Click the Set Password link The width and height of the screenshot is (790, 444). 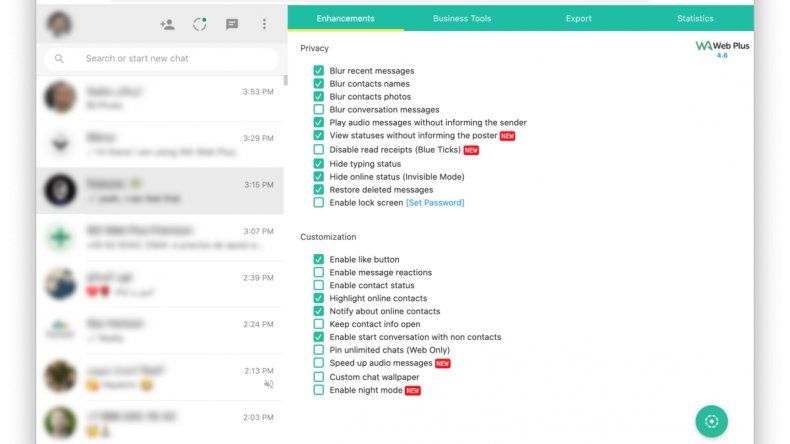tap(435, 203)
